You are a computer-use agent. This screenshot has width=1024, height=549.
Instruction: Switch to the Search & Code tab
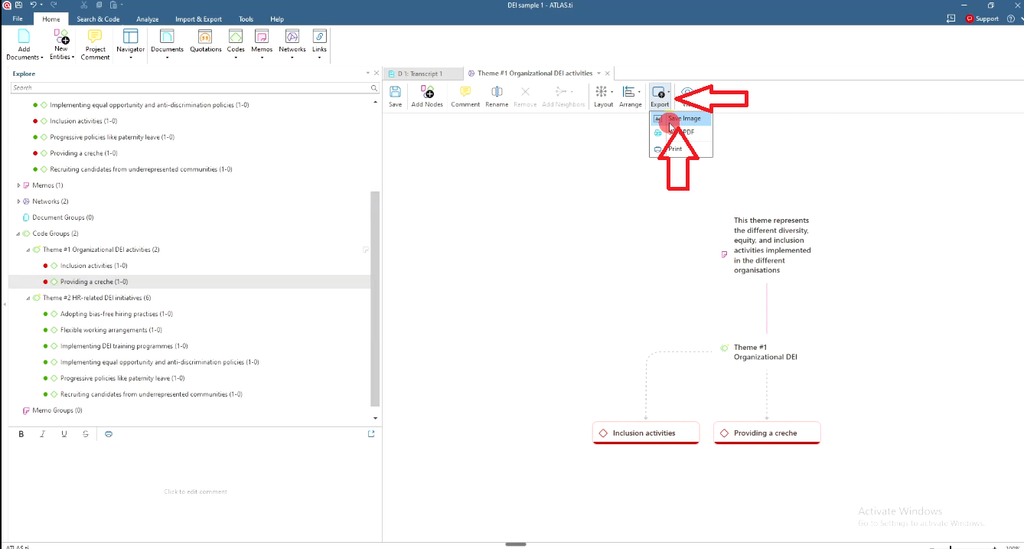98,19
